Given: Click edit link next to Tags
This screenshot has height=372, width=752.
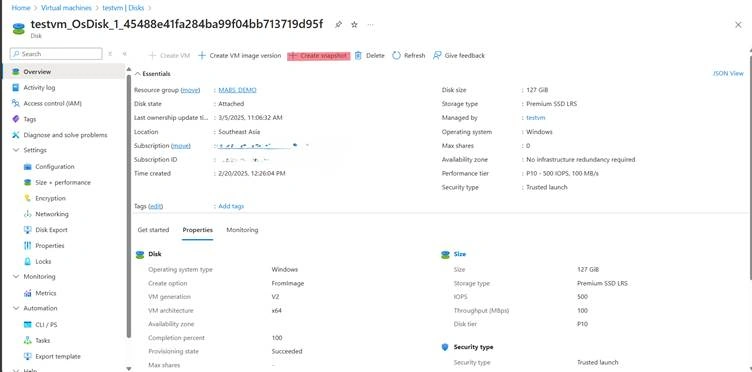Looking at the screenshot, I should tap(156, 206).
